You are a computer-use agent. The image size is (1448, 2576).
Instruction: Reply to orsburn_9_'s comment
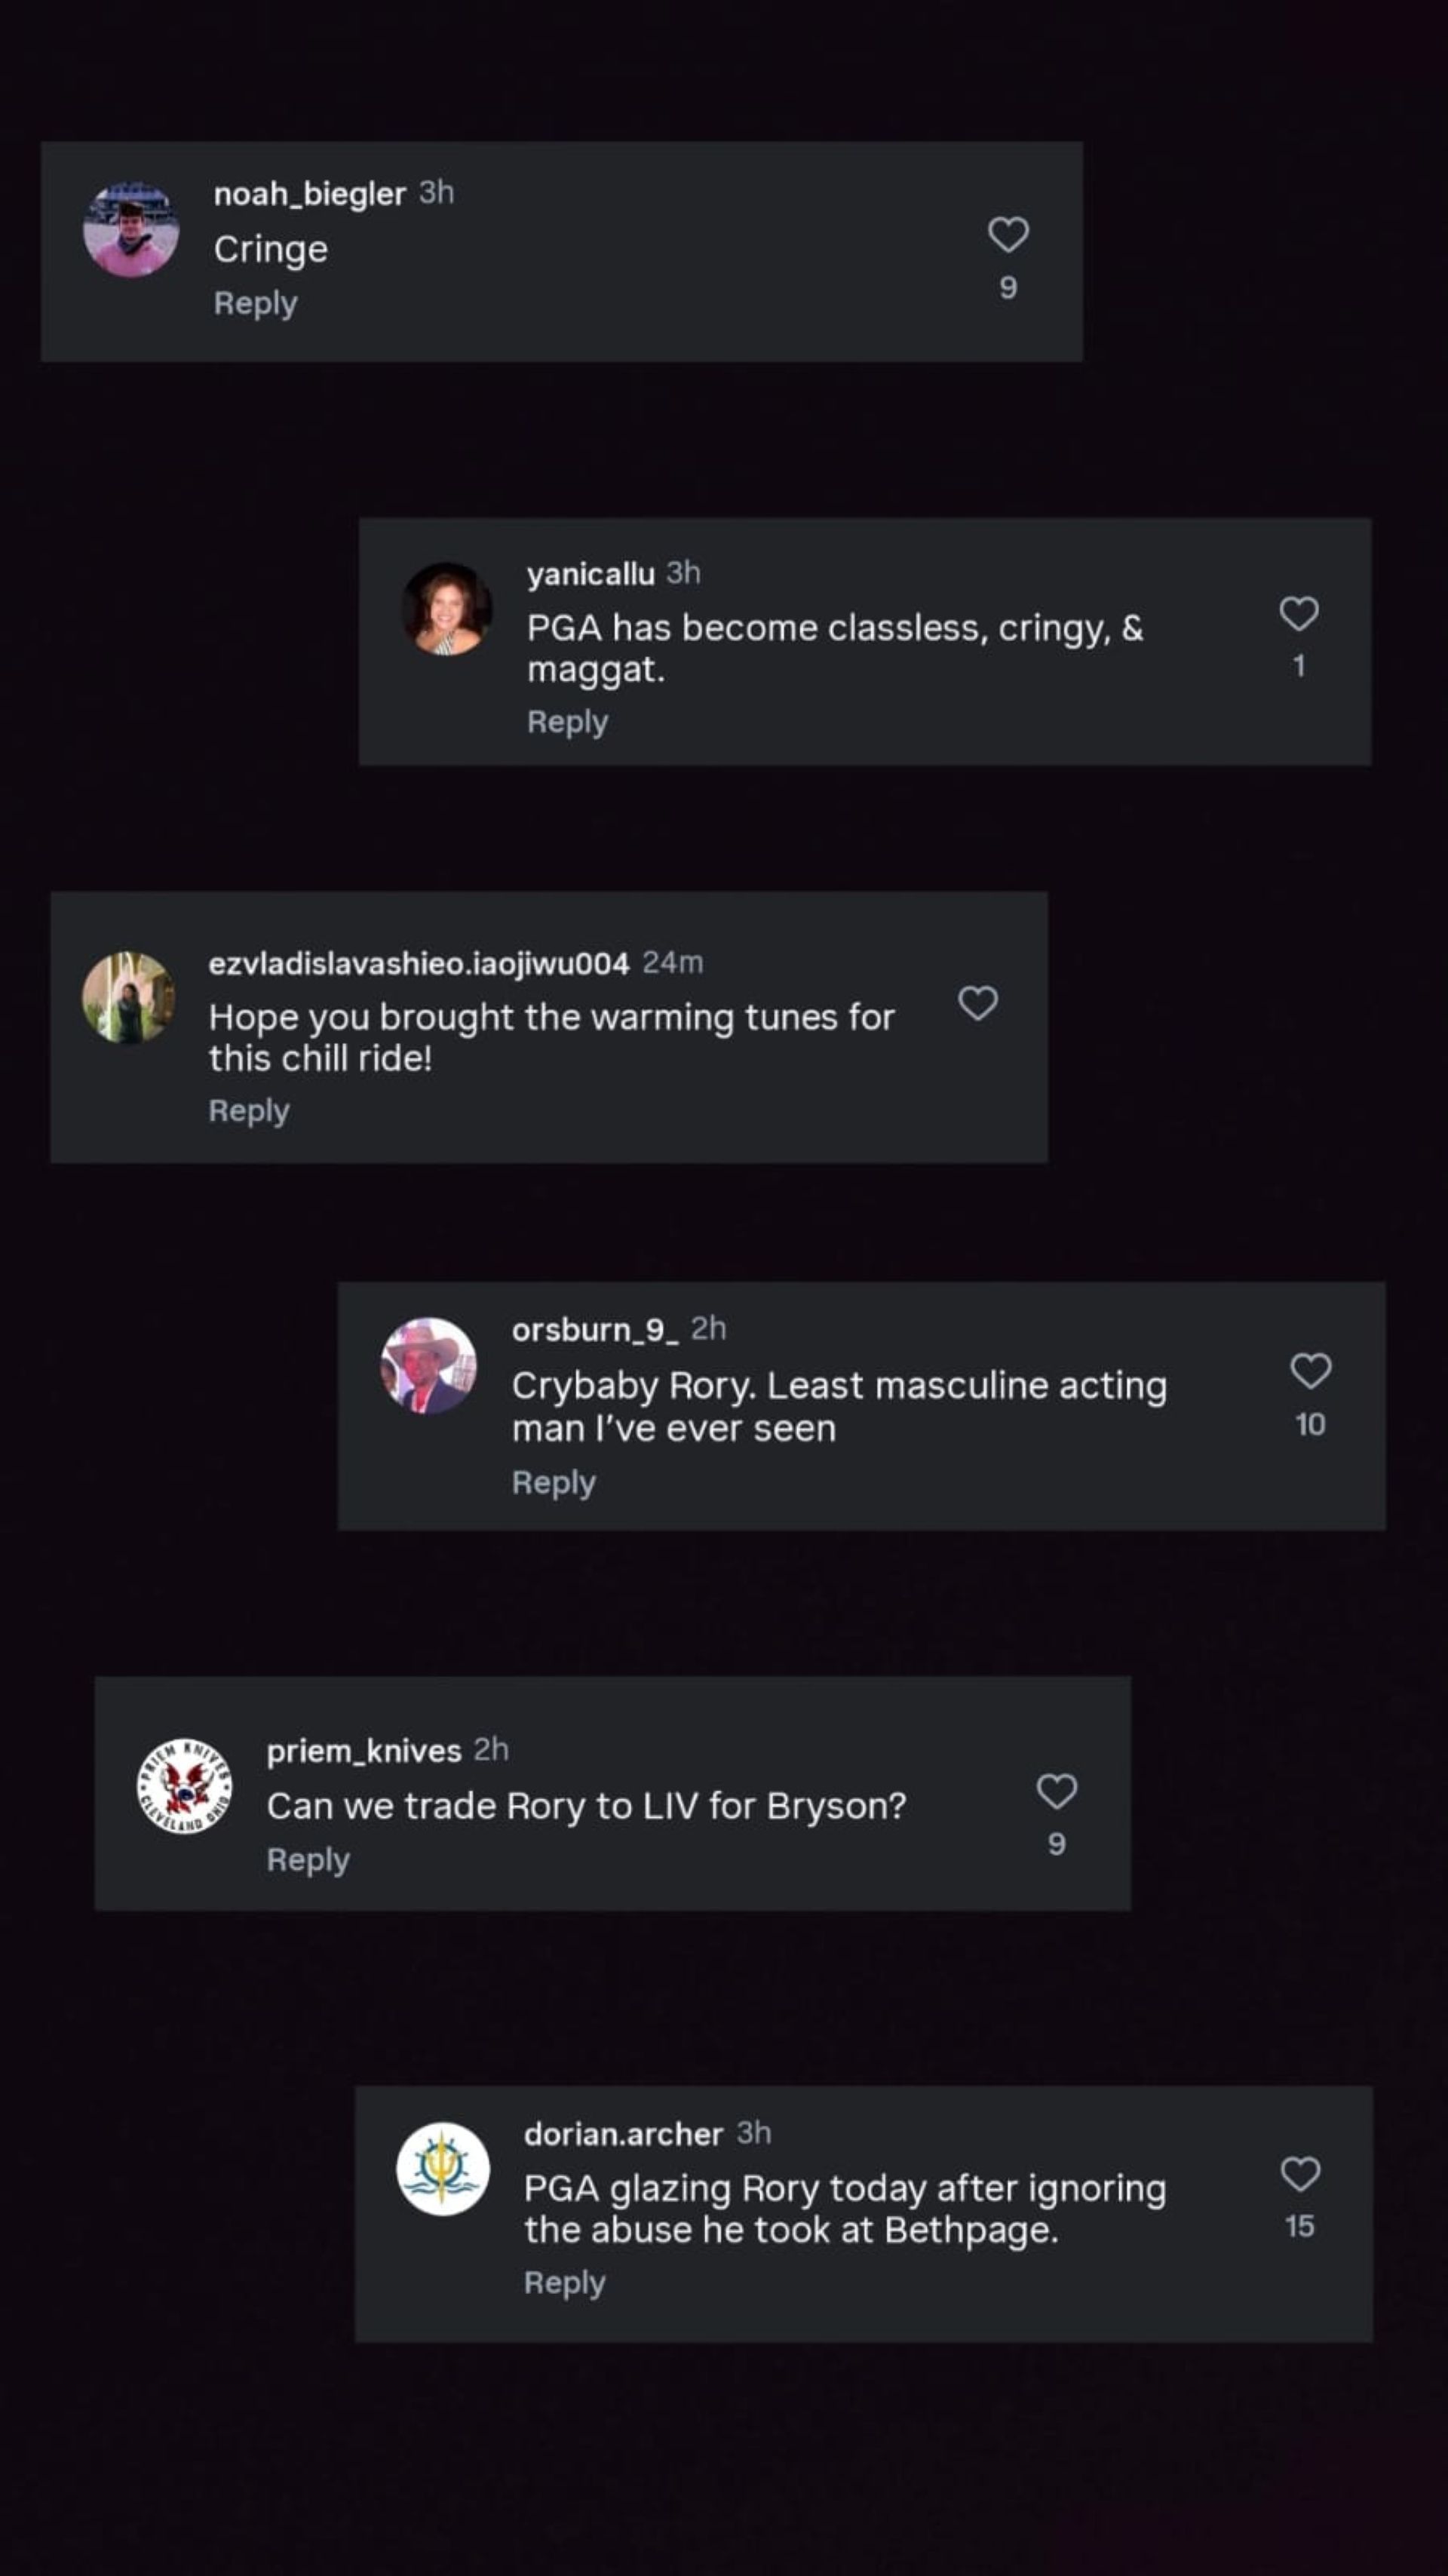[553, 1483]
